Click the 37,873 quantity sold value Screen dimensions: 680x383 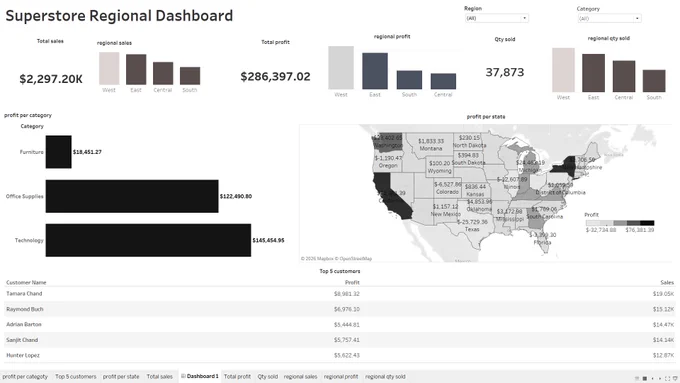click(505, 72)
